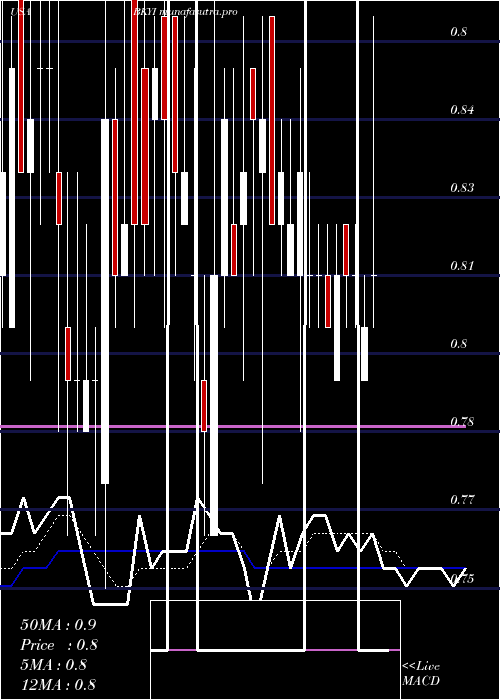
Task: Select the 0.78 price axis label
Action: (x=462, y=421)
